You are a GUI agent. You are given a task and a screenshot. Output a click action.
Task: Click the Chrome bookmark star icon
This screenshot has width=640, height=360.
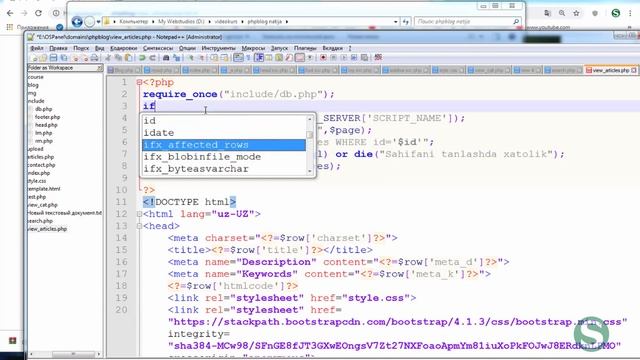pyautogui.click(x=576, y=13)
